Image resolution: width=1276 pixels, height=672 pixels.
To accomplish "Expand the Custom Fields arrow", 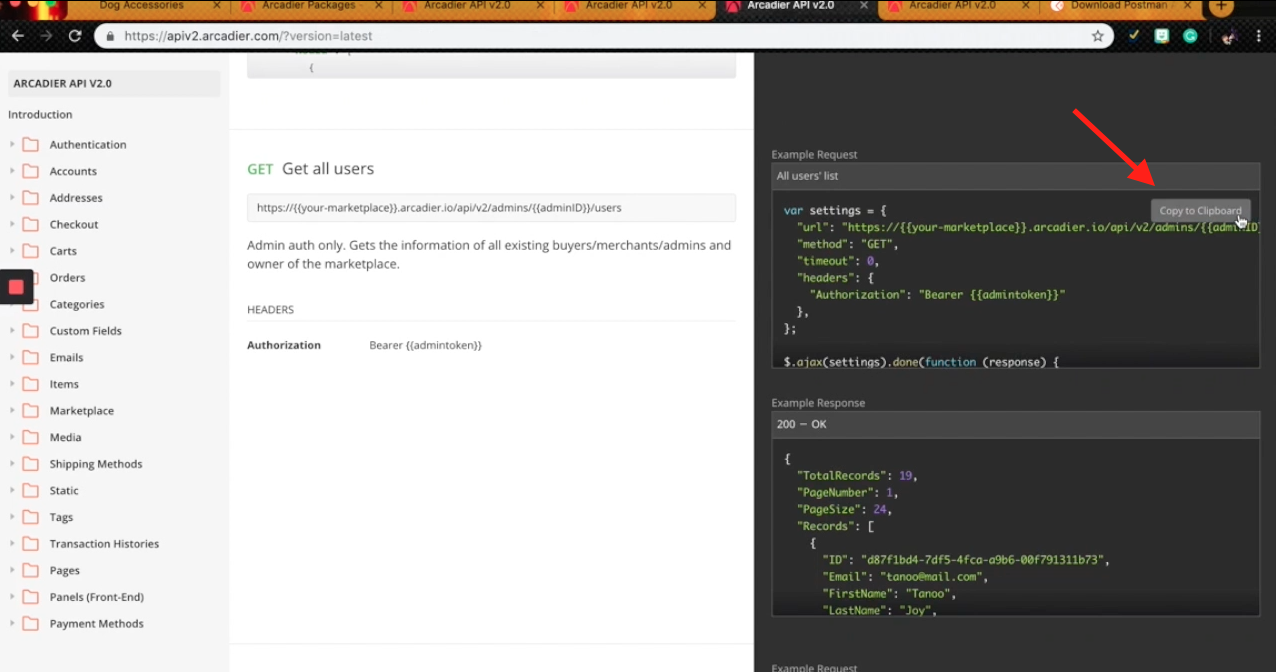I will pos(12,331).
